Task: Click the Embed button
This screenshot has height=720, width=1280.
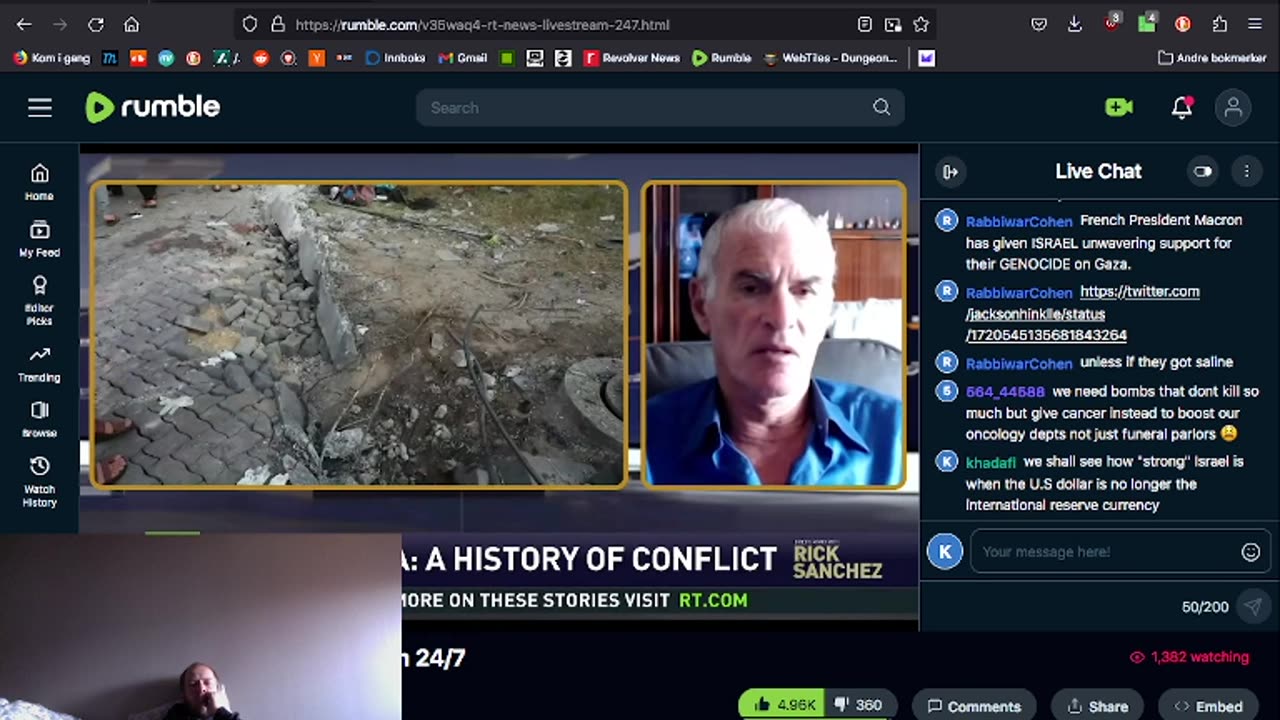Action: [x=1208, y=706]
